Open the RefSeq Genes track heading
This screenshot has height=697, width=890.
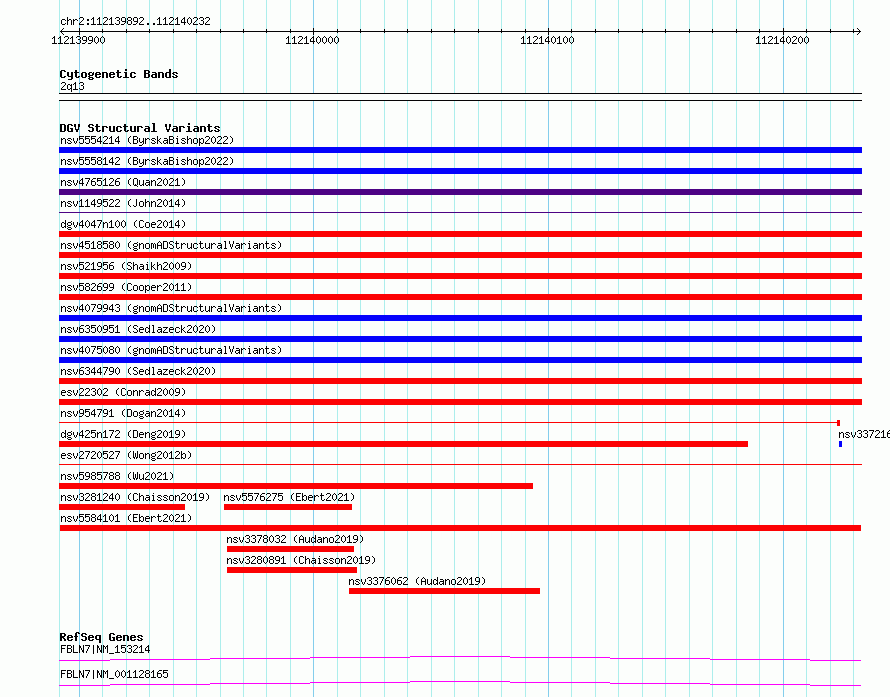click(101, 637)
